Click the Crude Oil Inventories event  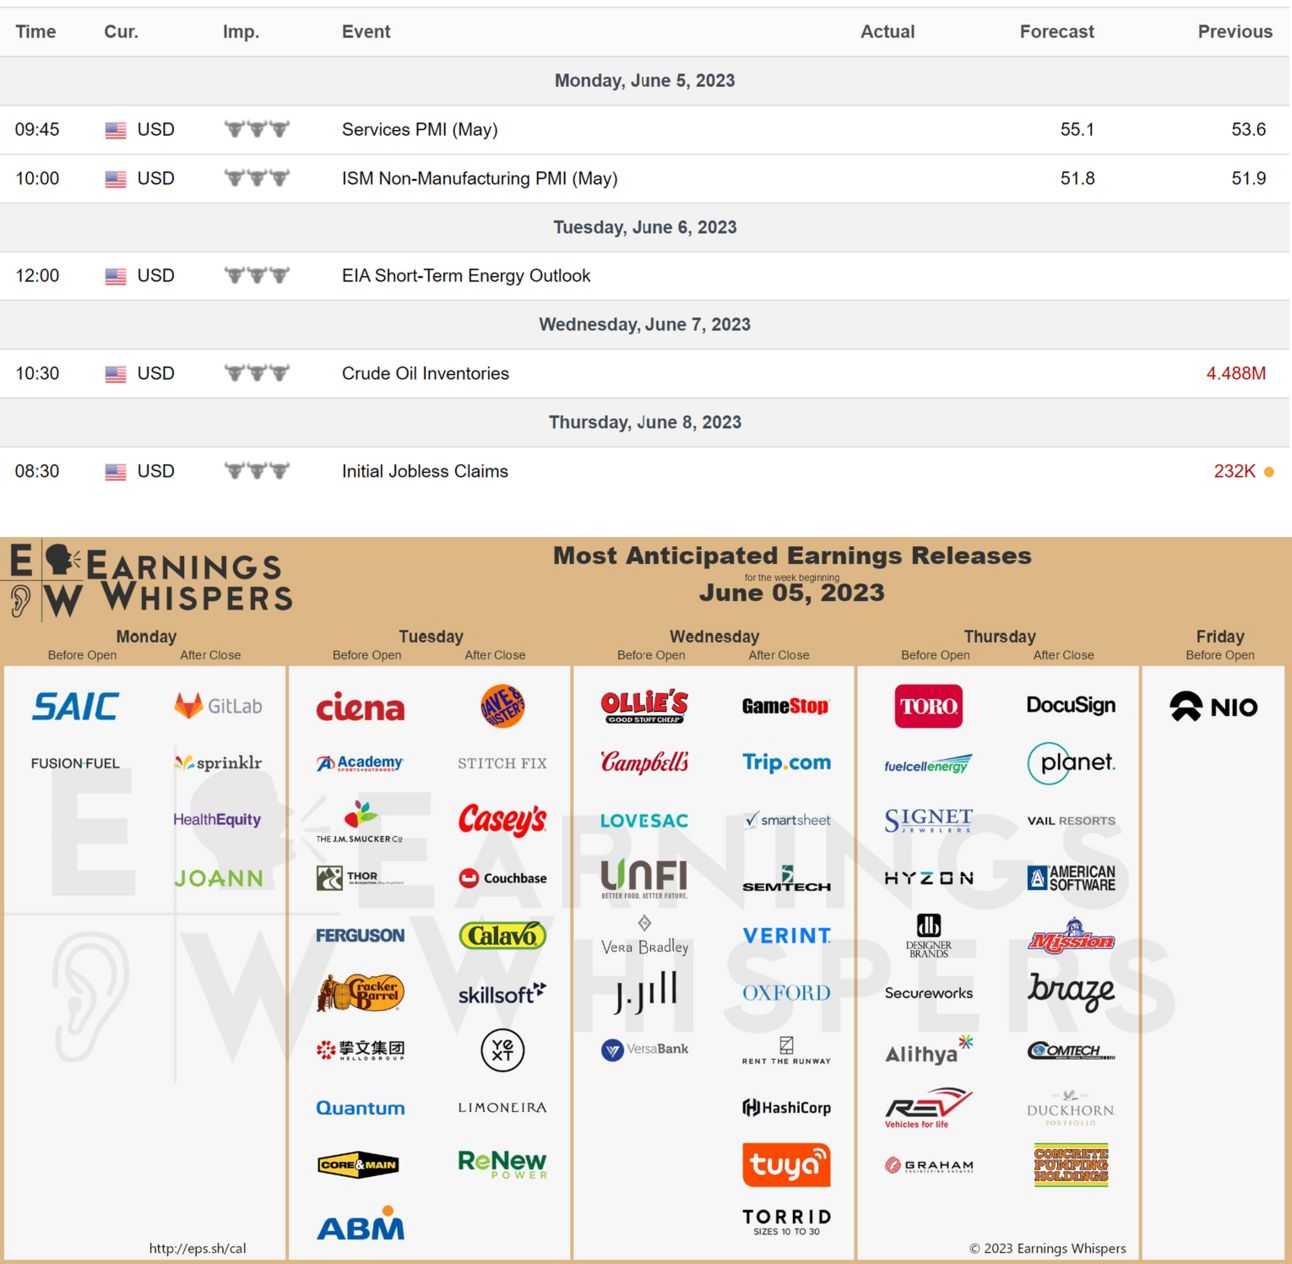[425, 373]
